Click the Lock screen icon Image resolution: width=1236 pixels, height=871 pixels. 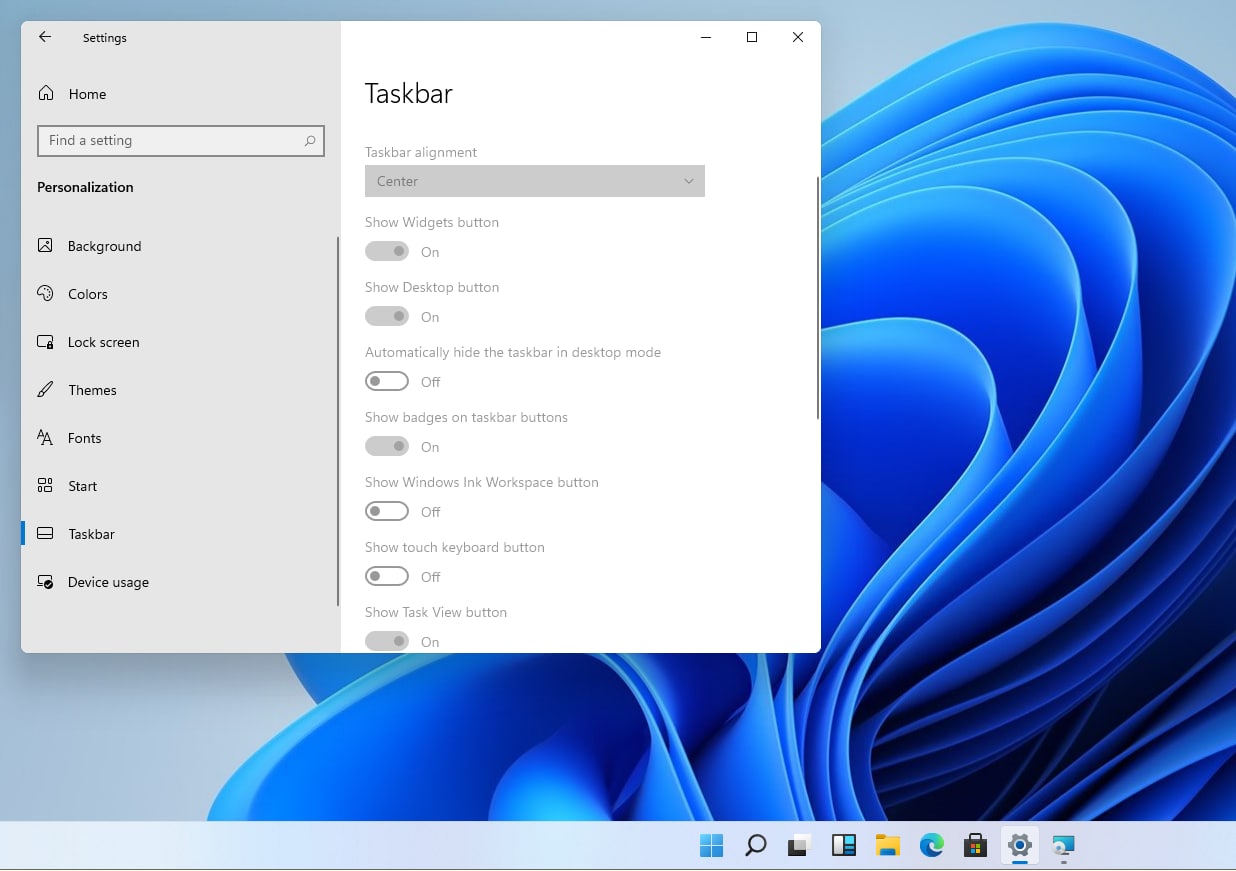[45, 341]
